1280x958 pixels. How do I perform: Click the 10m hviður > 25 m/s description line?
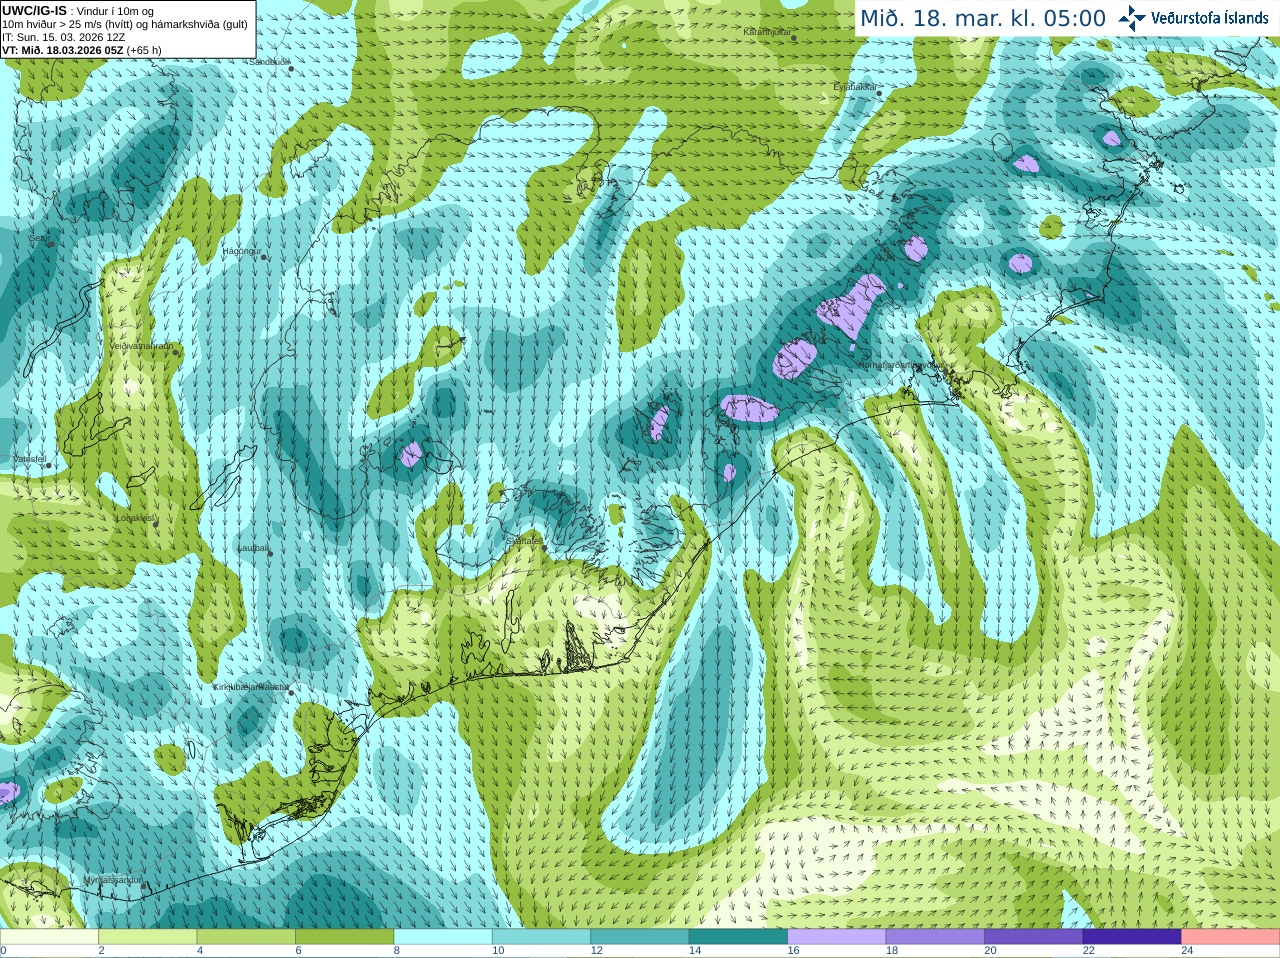125,24
